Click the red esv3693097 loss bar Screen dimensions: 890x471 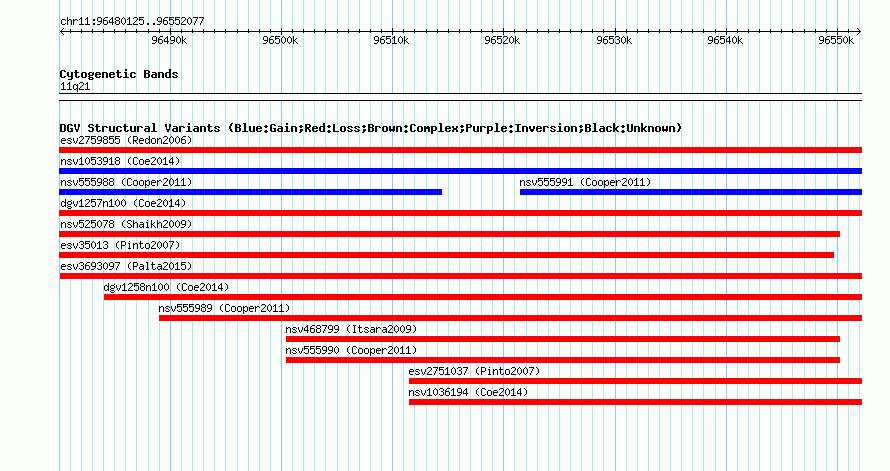click(x=460, y=276)
